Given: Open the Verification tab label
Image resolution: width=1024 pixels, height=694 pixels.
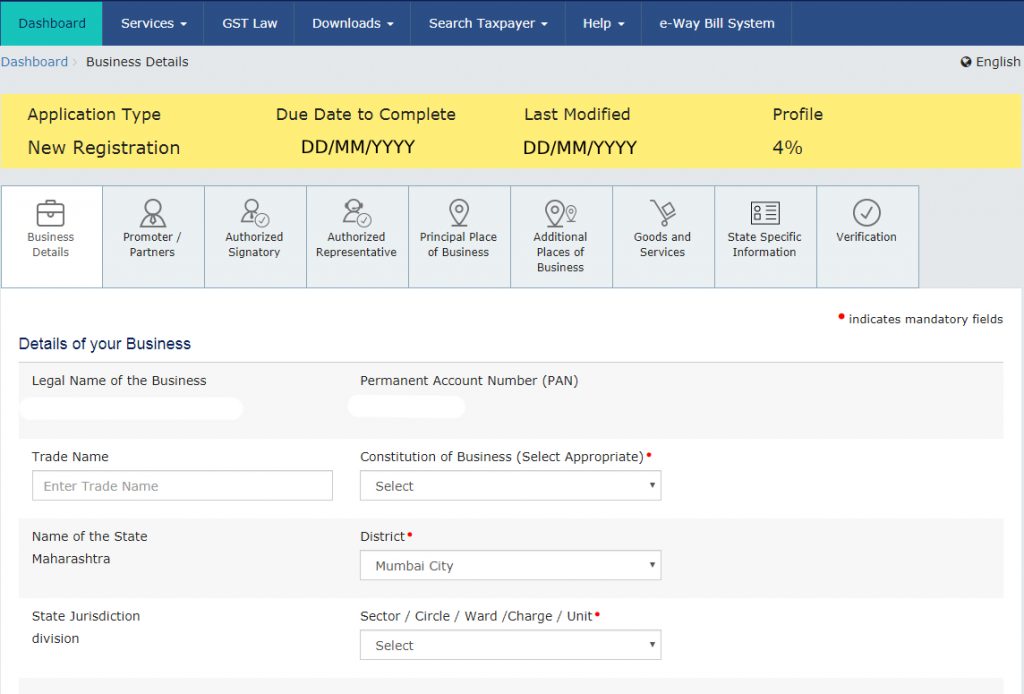Looking at the screenshot, I should tap(867, 237).
